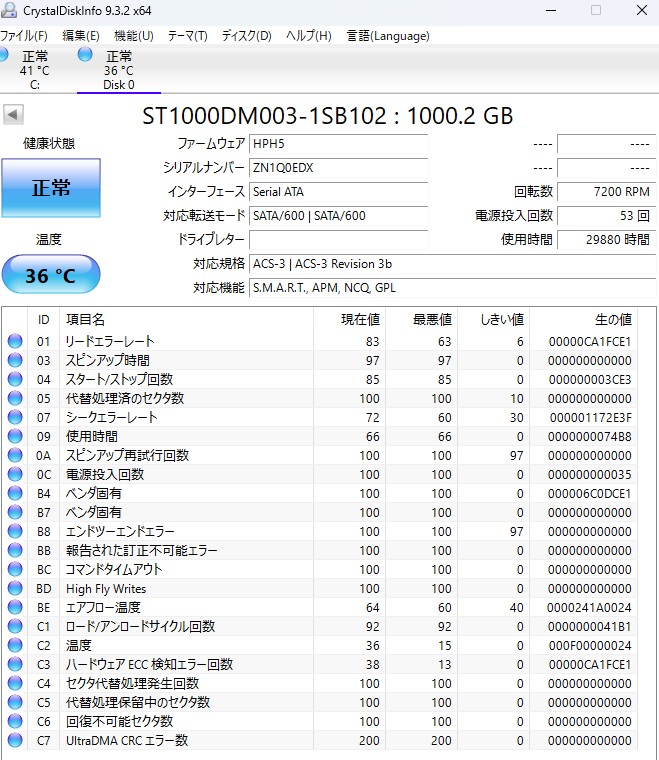Click status orb for スタート/ストップ回数 row

pos(15,379)
